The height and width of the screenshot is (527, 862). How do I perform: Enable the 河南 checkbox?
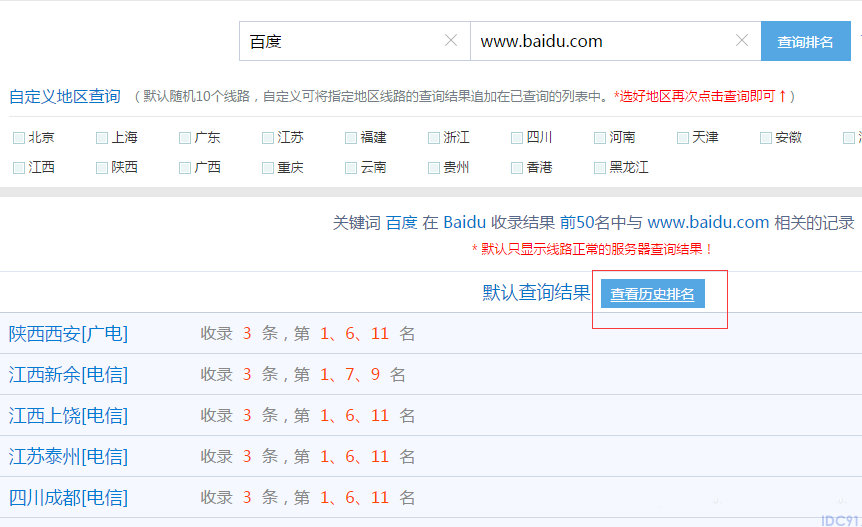coord(600,138)
